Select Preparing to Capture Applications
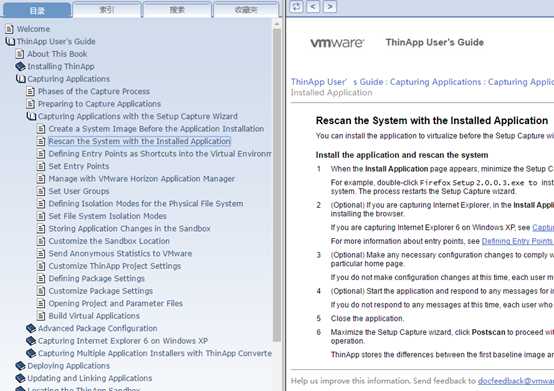 (99, 104)
